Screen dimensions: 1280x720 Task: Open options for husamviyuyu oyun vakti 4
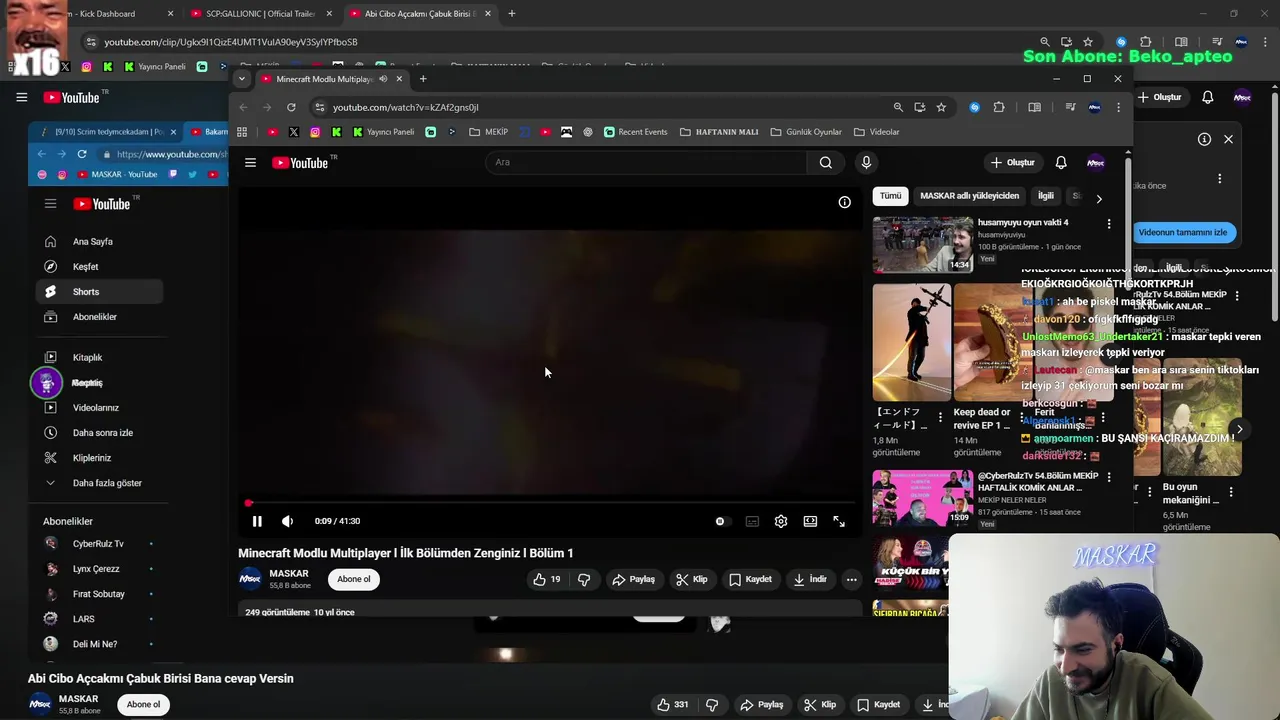pos(1108,224)
